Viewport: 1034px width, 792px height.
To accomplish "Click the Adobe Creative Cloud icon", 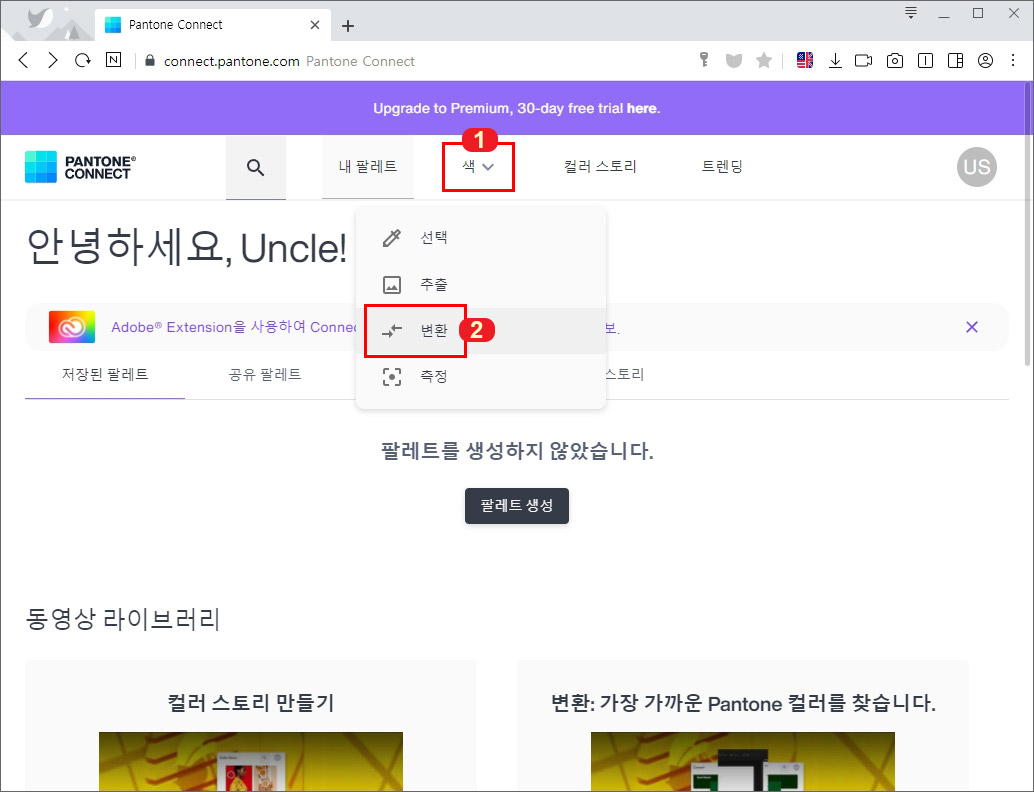I will [x=72, y=327].
